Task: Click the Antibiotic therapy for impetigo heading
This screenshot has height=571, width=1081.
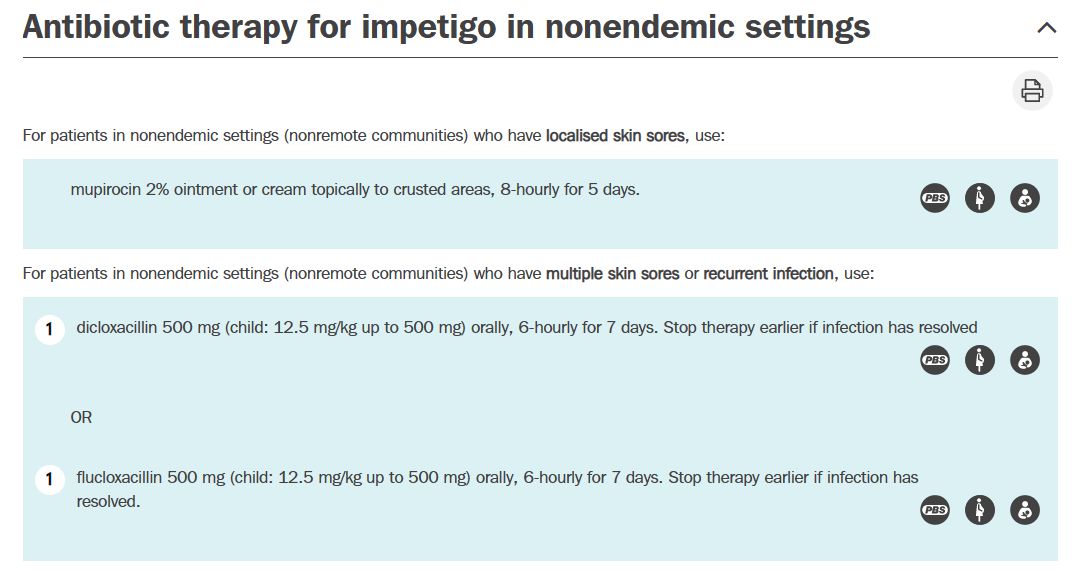Action: (446, 27)
